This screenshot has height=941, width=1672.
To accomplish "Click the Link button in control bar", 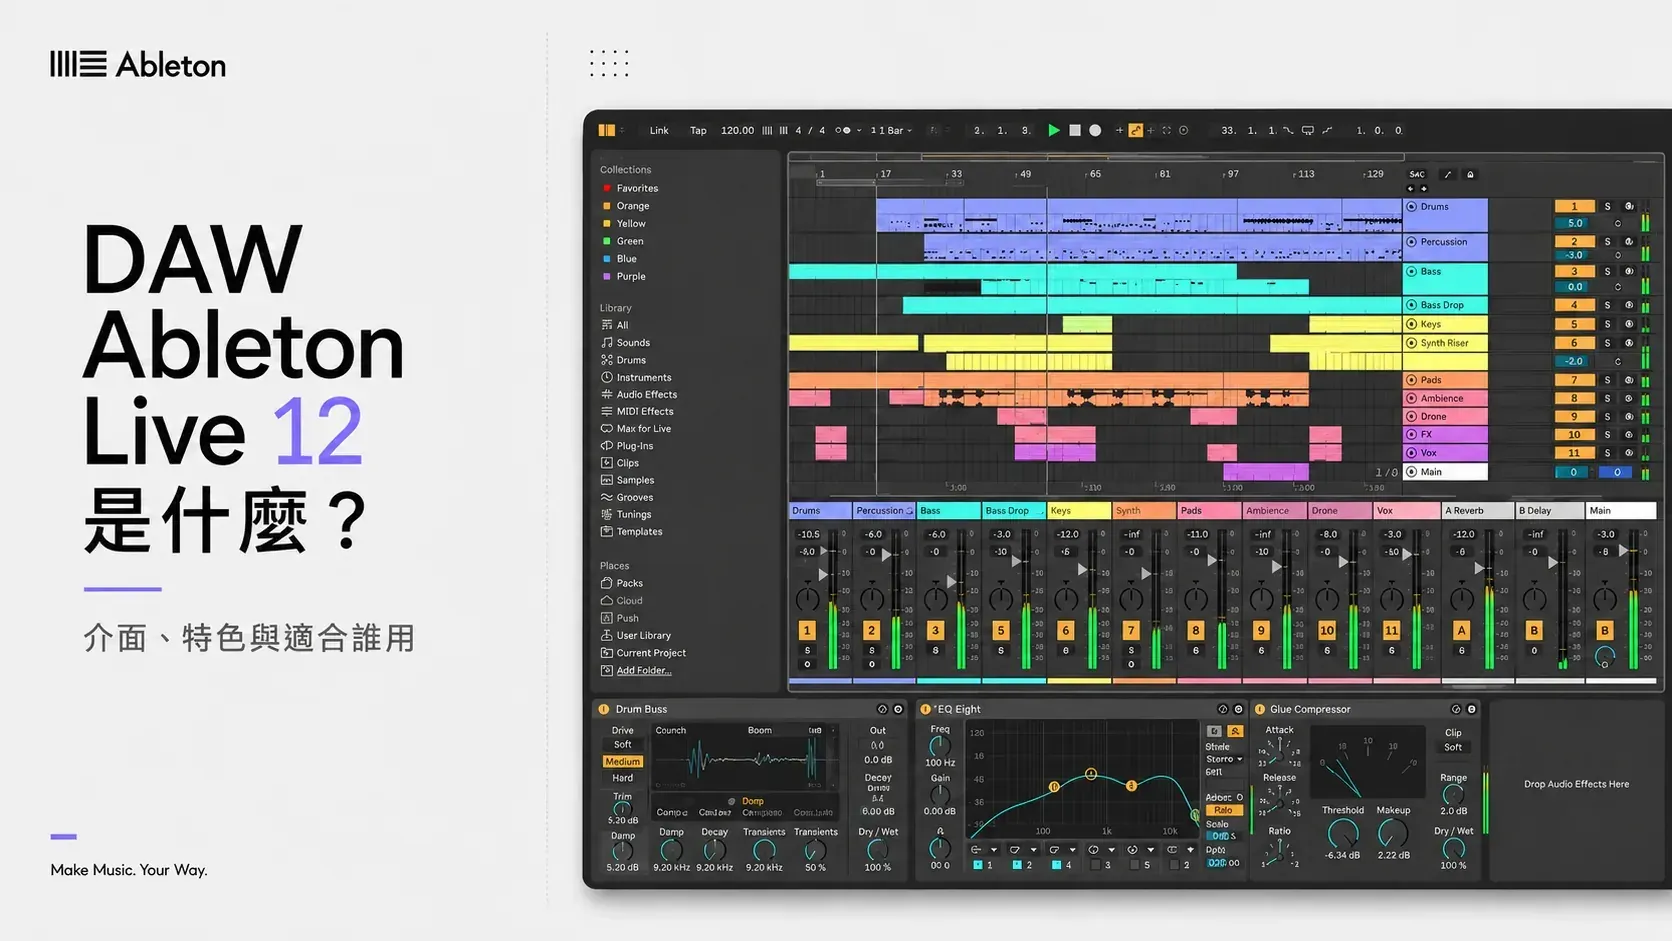I will (659, 130).
